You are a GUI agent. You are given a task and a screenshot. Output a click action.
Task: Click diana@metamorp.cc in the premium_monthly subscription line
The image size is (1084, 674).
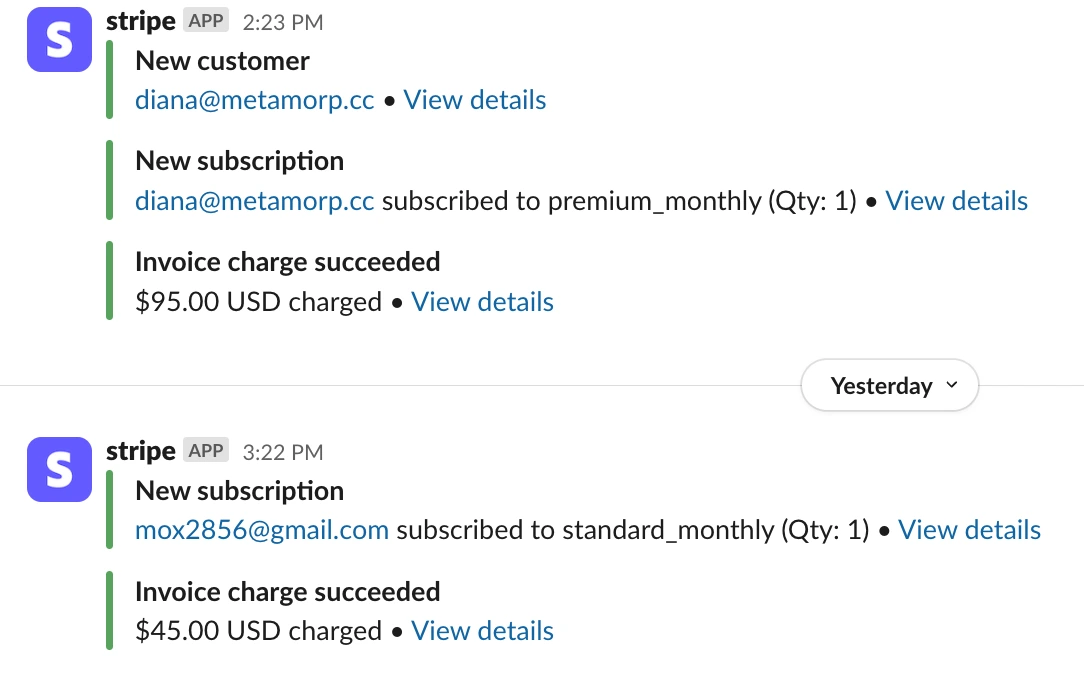point(255,201)
